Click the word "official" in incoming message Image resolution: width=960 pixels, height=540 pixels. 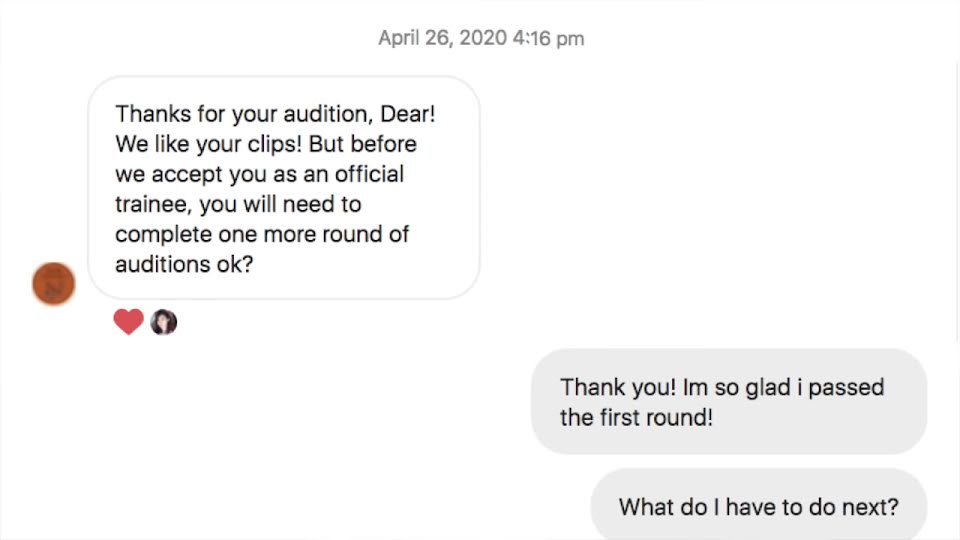366,174
